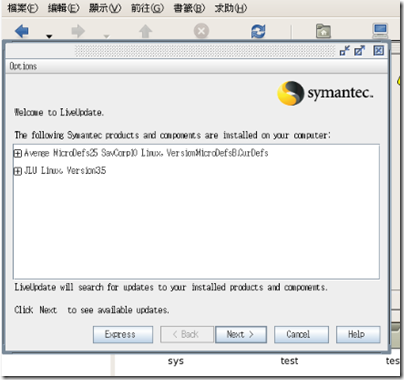This screenshot has width=404, height=380.
Task: Minimize the LiveUpdate dialog
Action: pos(344,51)
